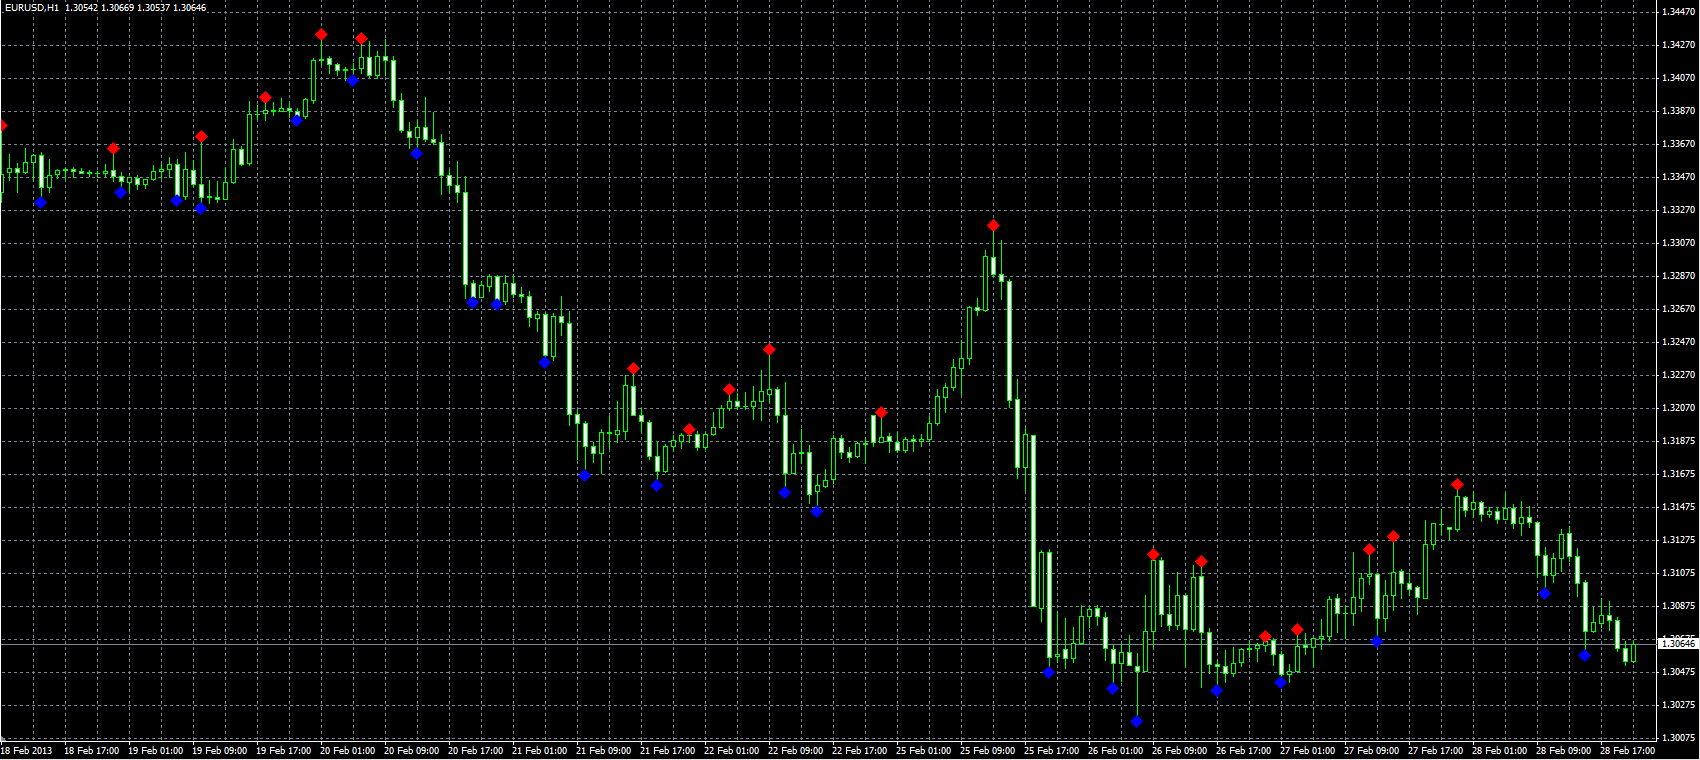Click the 25 Feb 09:00 time label

[987, 751]
